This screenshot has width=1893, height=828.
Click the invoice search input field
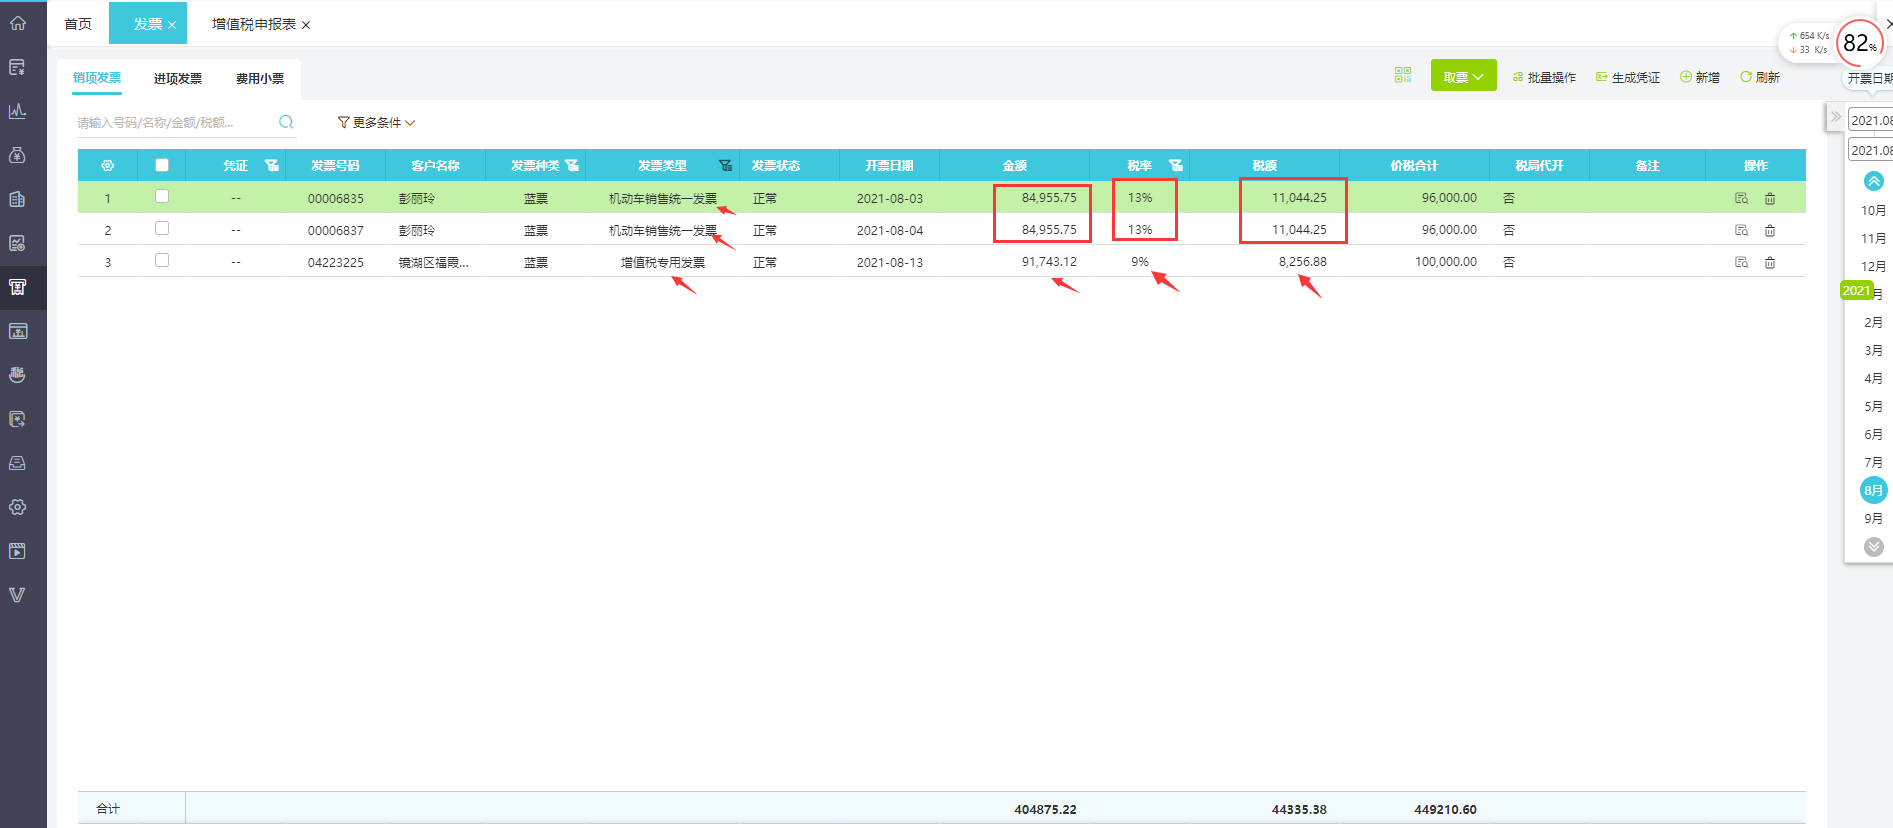[x=170, y=123]
